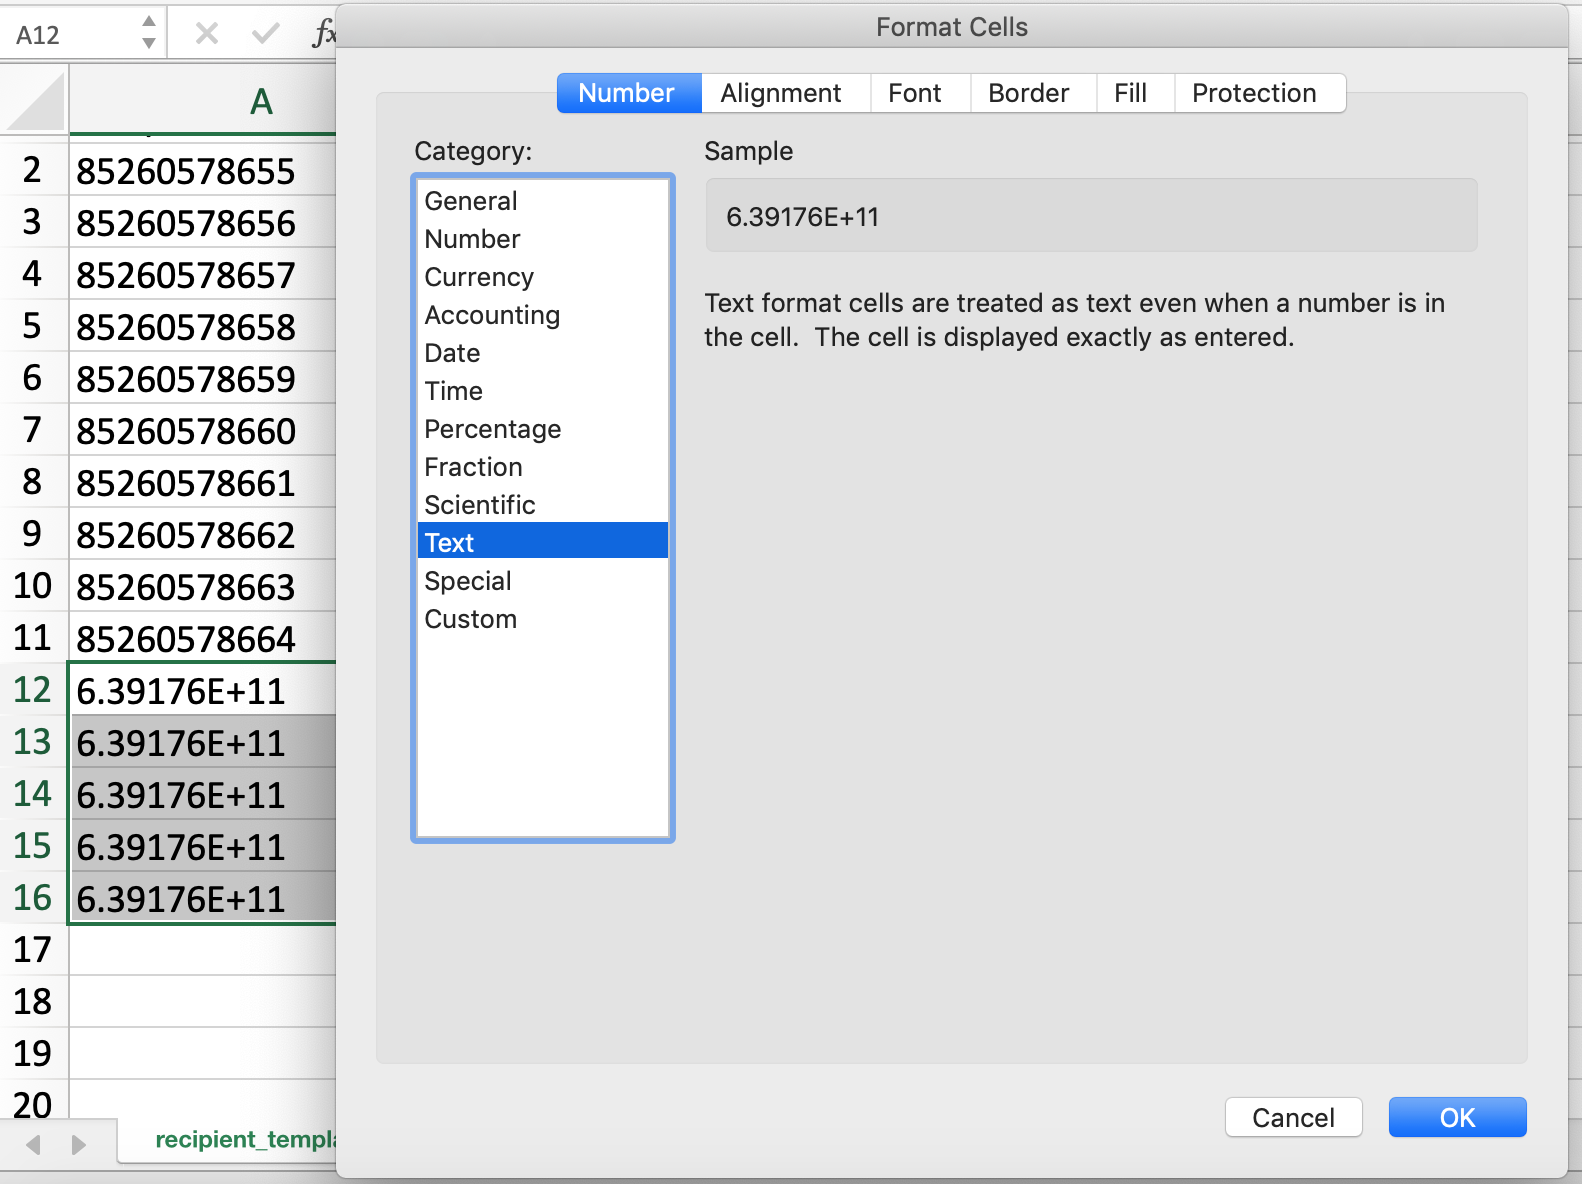The width and height of the screenshot is (1582, 1184).
Task: Select the highlighted Text category
Action: (543, 541)
